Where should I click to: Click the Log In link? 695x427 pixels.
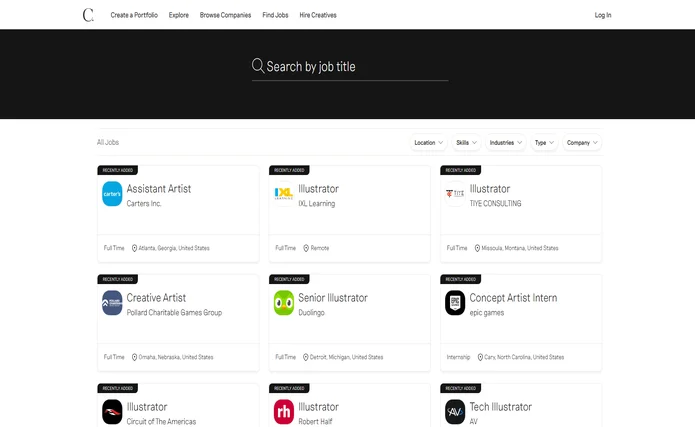tap(603, 15)
